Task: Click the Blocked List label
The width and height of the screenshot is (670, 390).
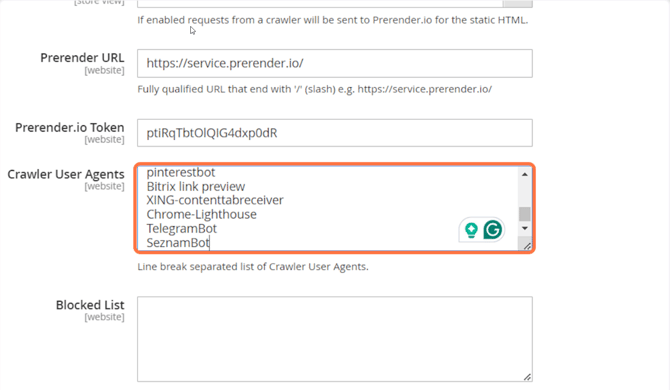Action: pos(90,305)
